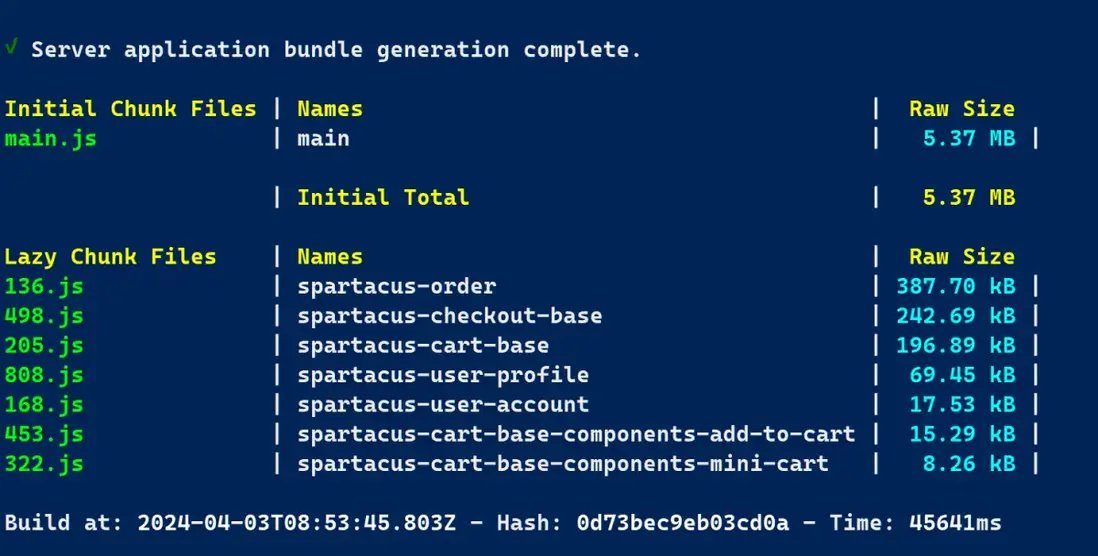
Task: Click the build time 45641ms
Action: pos(955,522)
